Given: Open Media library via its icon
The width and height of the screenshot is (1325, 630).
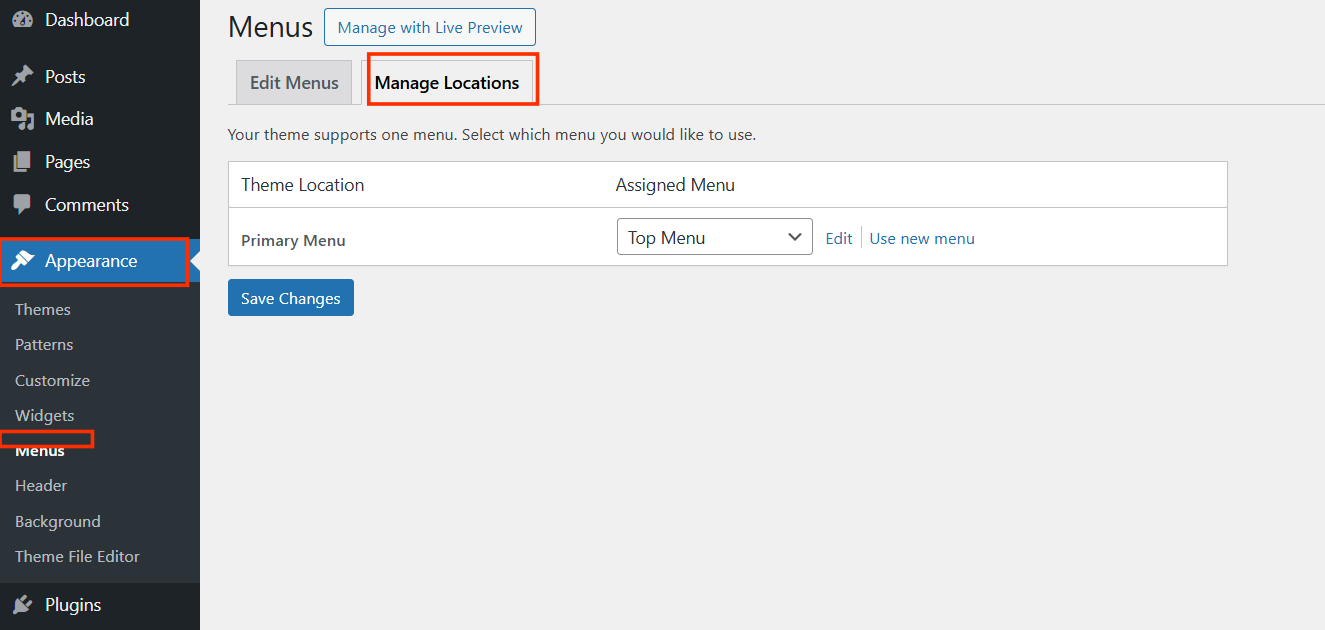Looking at the screenshot, I should pos(23,118).
